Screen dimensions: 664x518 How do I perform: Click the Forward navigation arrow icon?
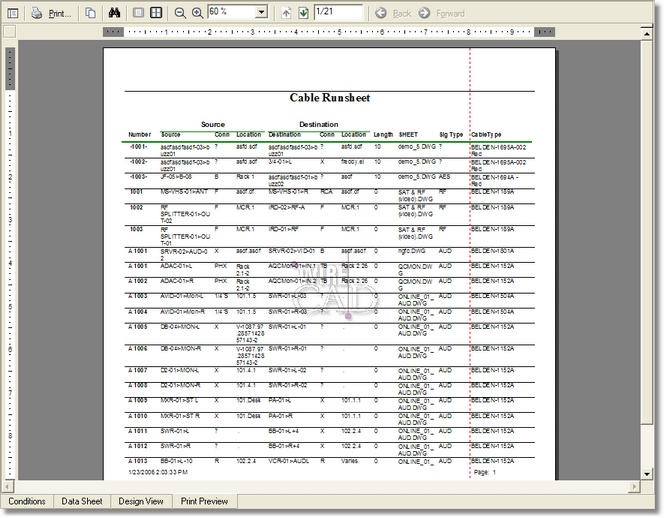pyautogui.click(x=424, y=13)
